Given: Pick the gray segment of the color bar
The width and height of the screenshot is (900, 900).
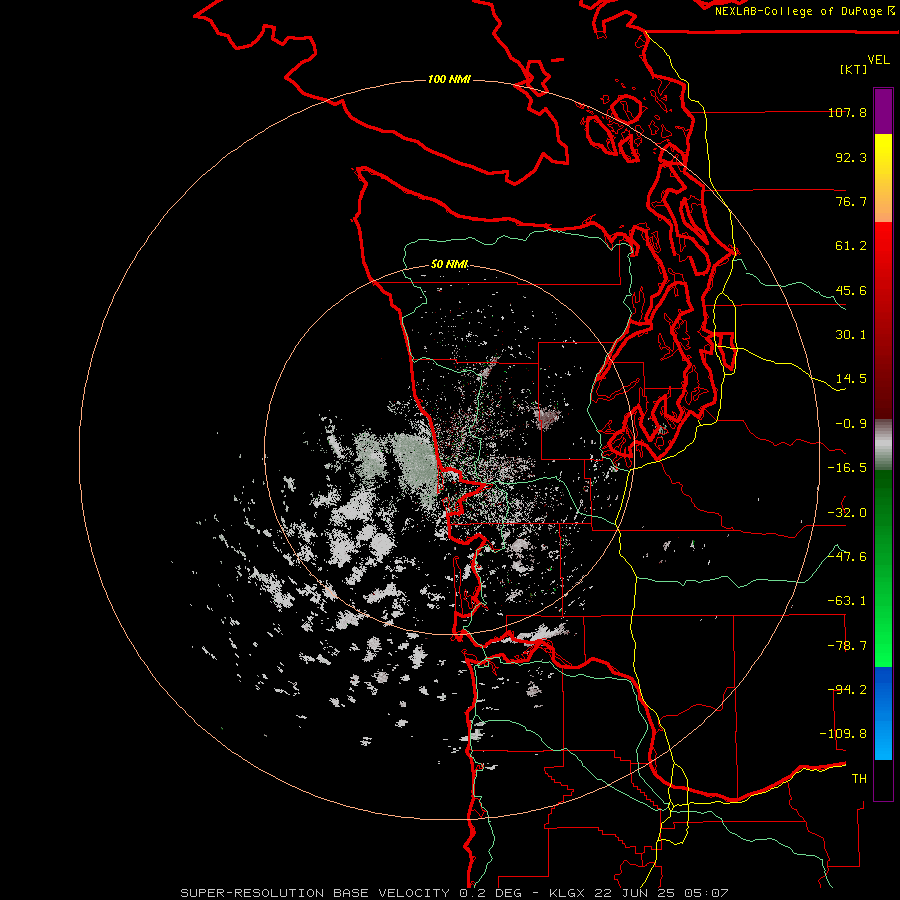Looking at the screenshot, I should coord(883,445).
